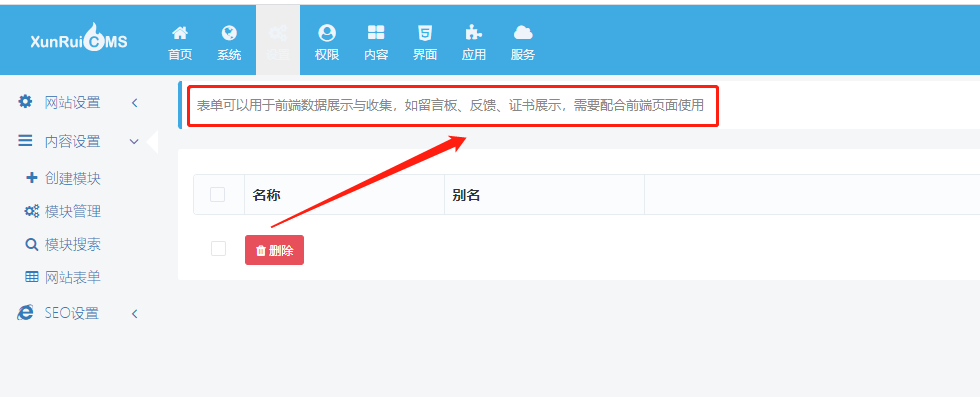Switch to 服务 menu label
Image resolution: width=980 pixels, height=397 pixels.
[522, 54]
